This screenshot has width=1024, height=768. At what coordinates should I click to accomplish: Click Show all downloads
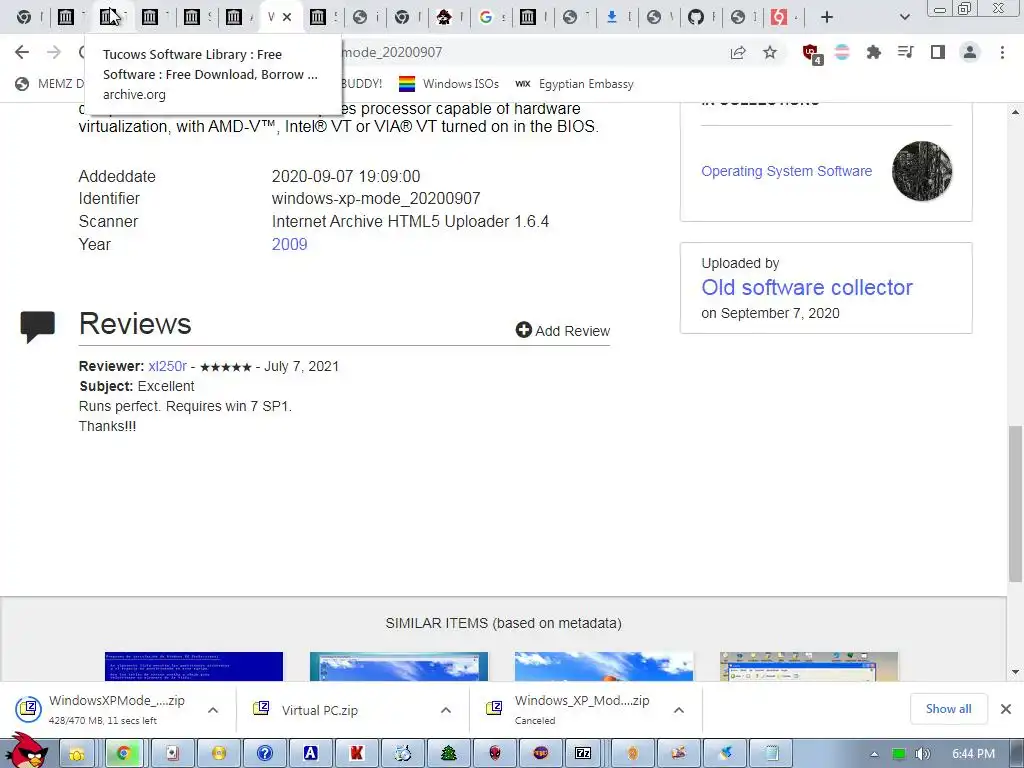click(x=948, y=709)
